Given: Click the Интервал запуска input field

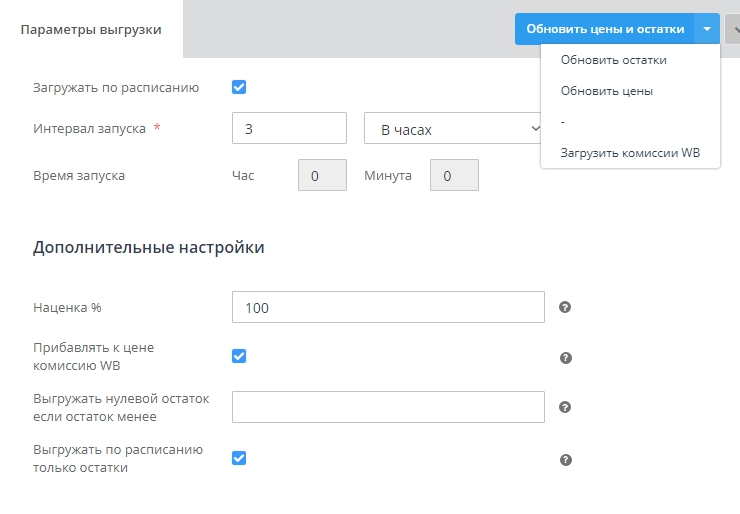Looking at the screenshot, I should click(x=288, y=129).
